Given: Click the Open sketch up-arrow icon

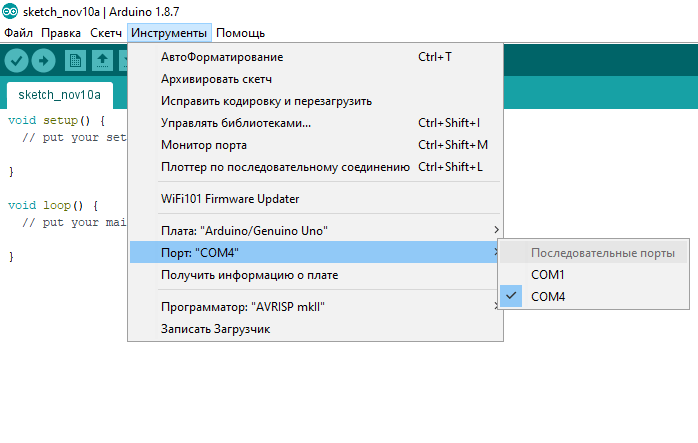Looking at the screenshot, I should [x=102, y=61].
